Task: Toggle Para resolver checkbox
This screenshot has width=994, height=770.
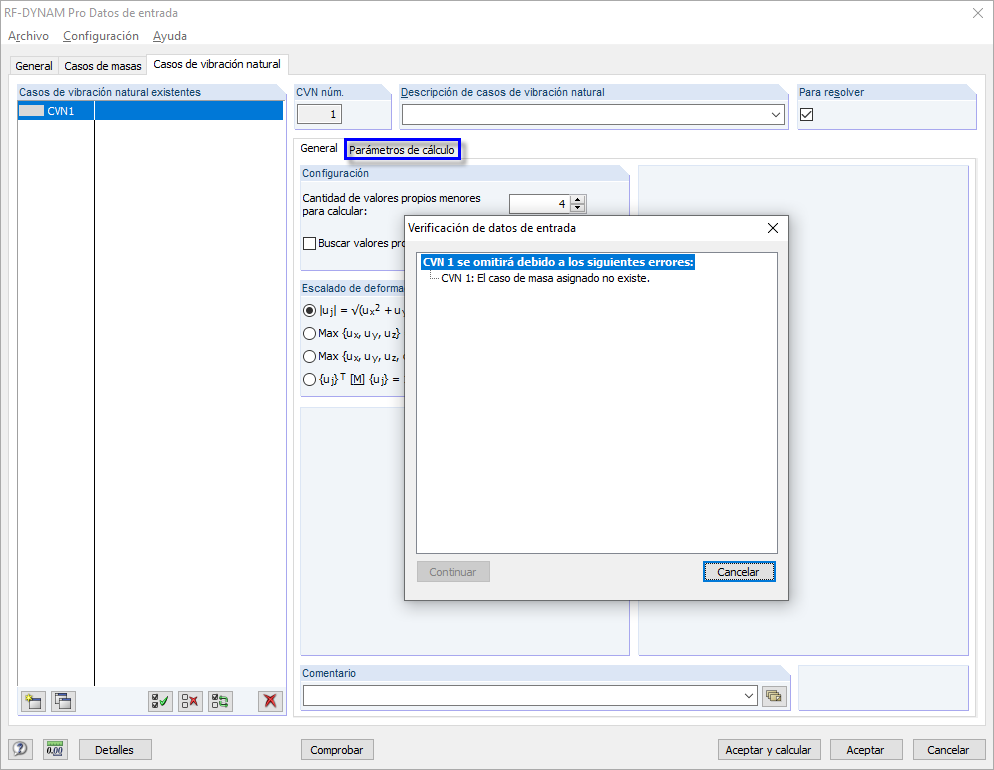Action: [x=806, y=115]
